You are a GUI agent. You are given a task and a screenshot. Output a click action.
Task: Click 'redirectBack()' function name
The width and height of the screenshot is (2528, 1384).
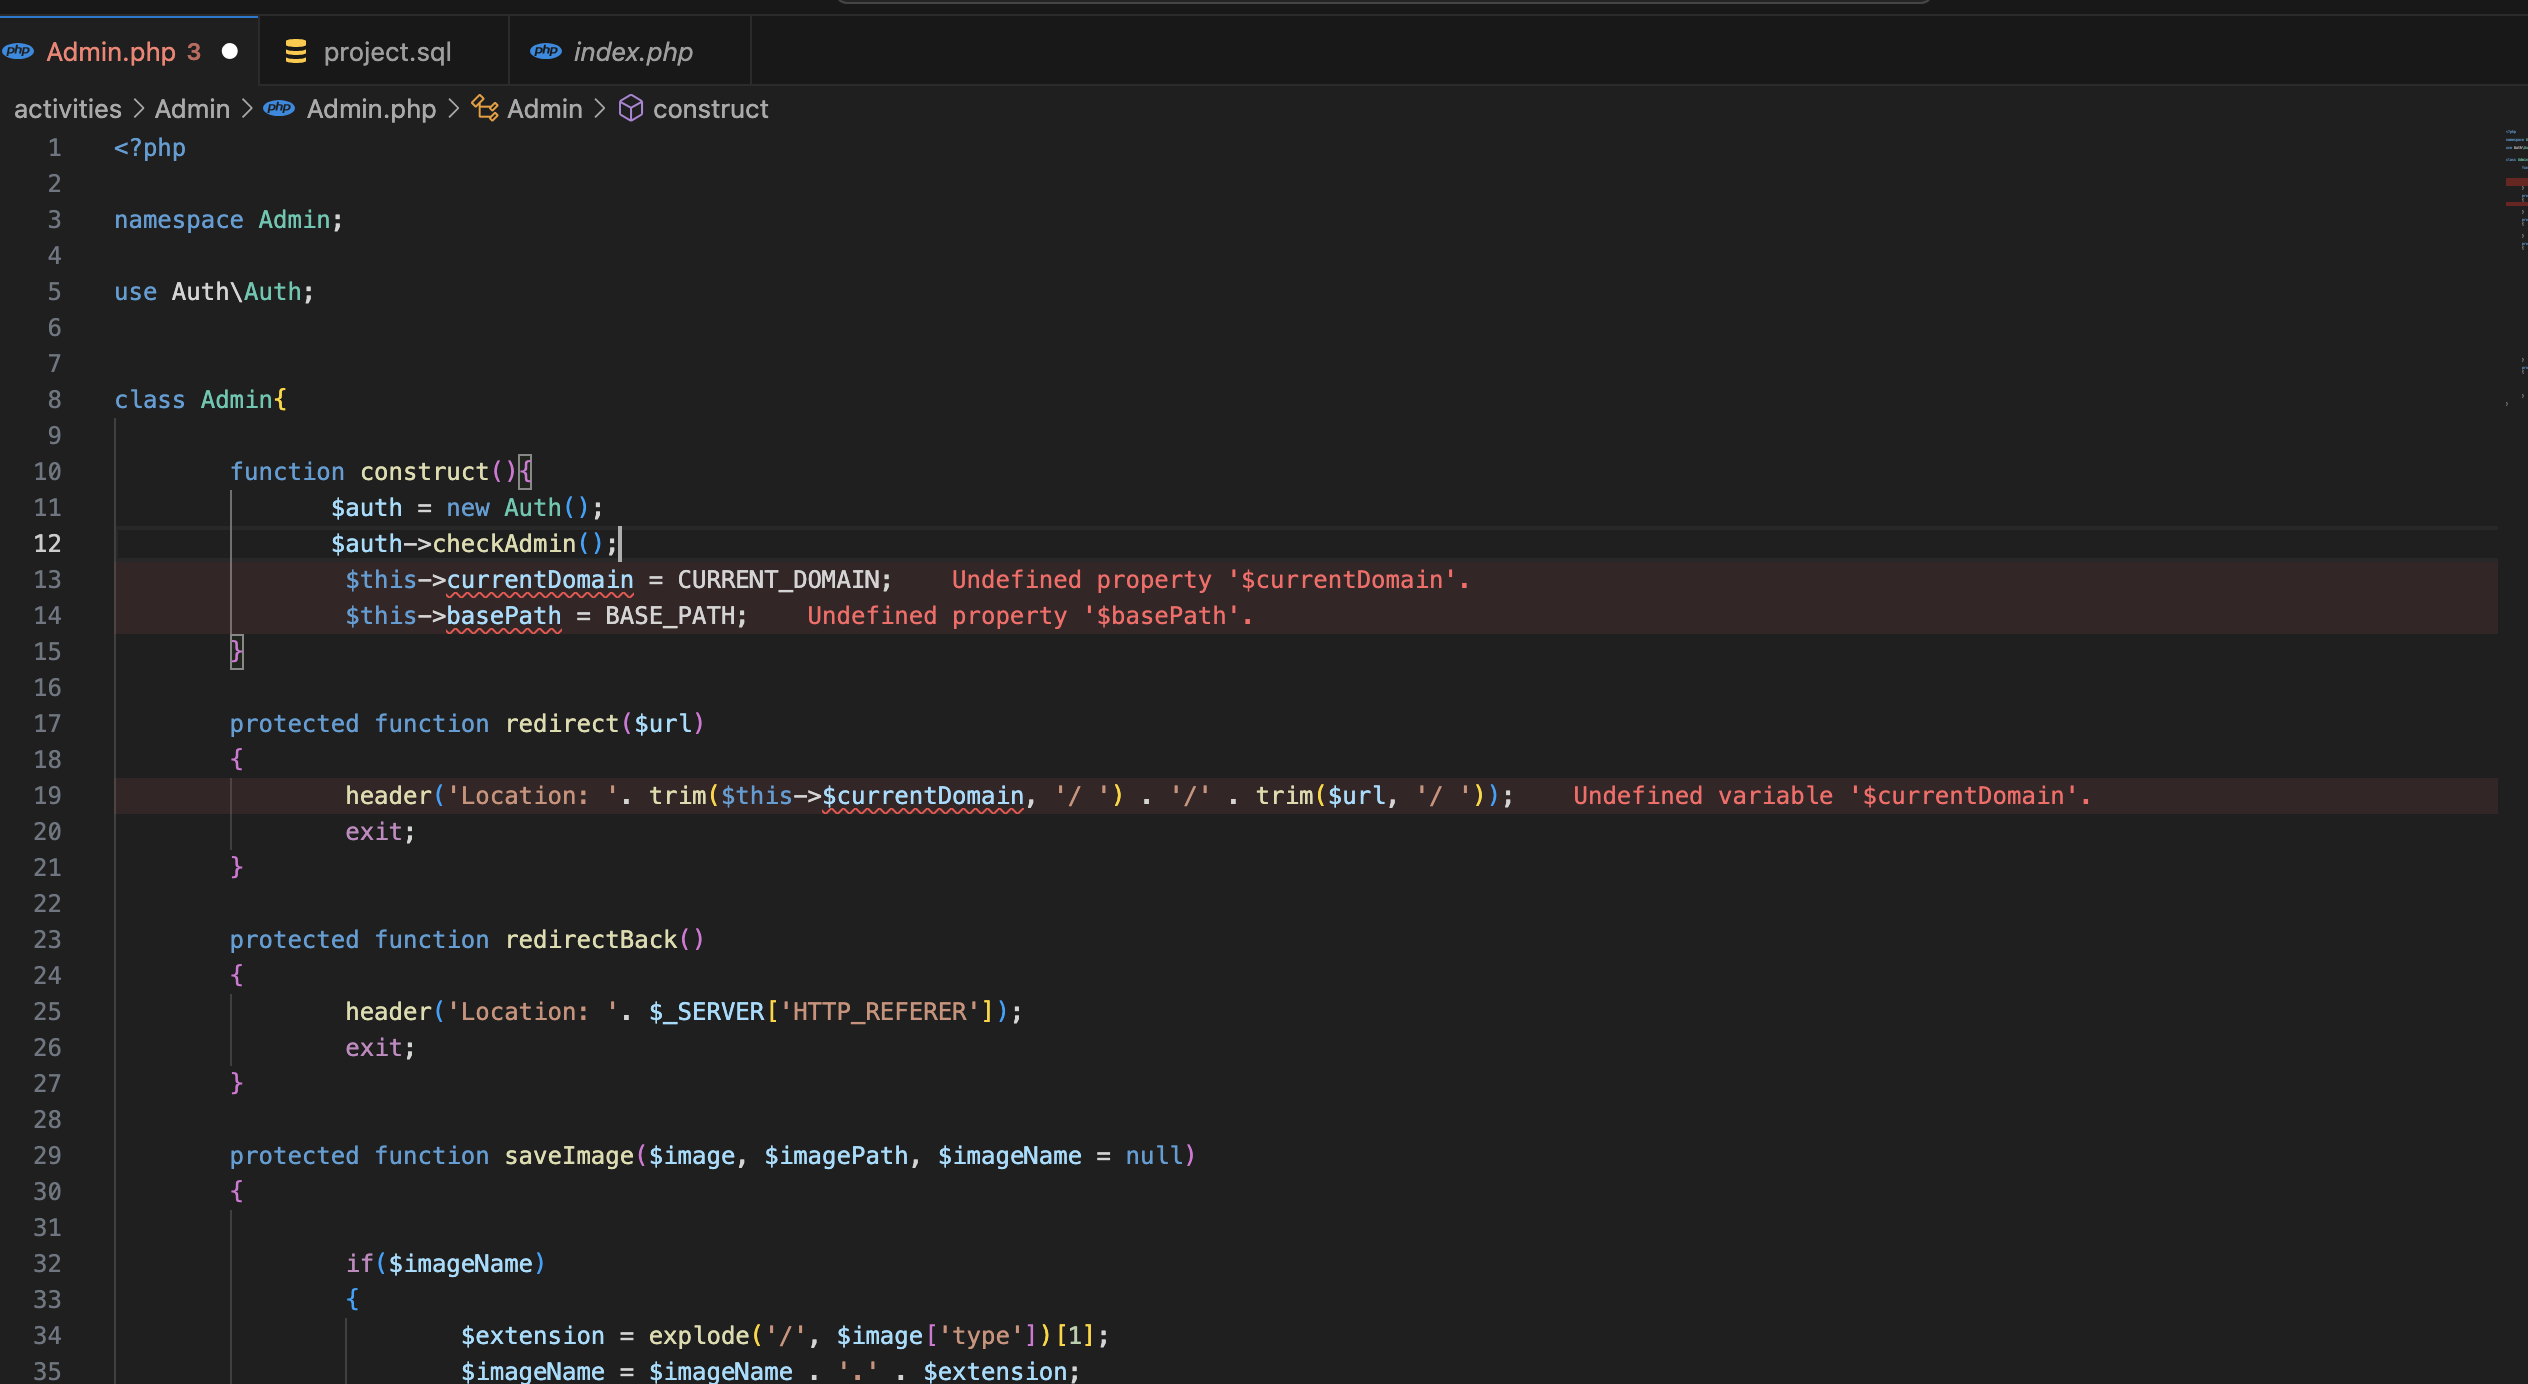tap(604, 940)
